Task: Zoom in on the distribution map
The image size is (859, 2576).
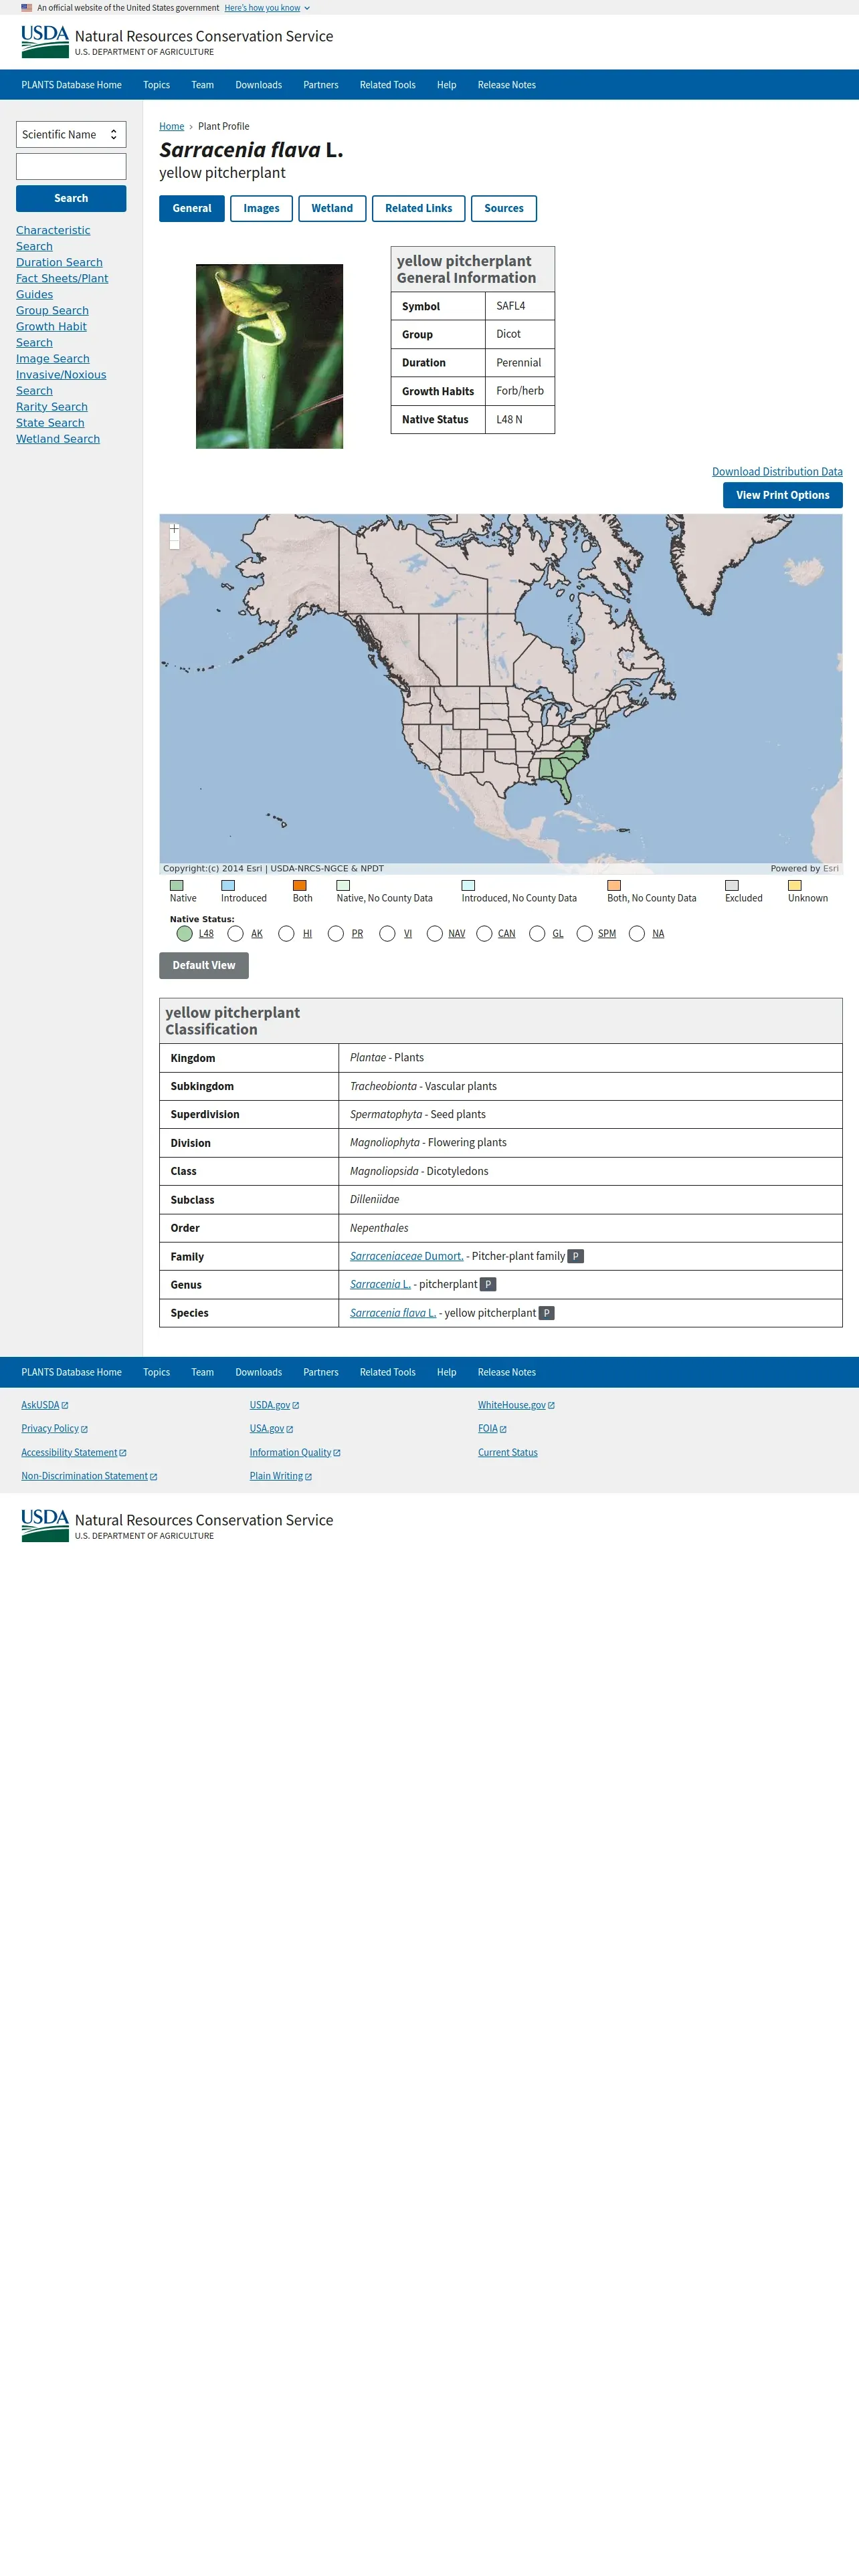Action: (x=174, y=529)
